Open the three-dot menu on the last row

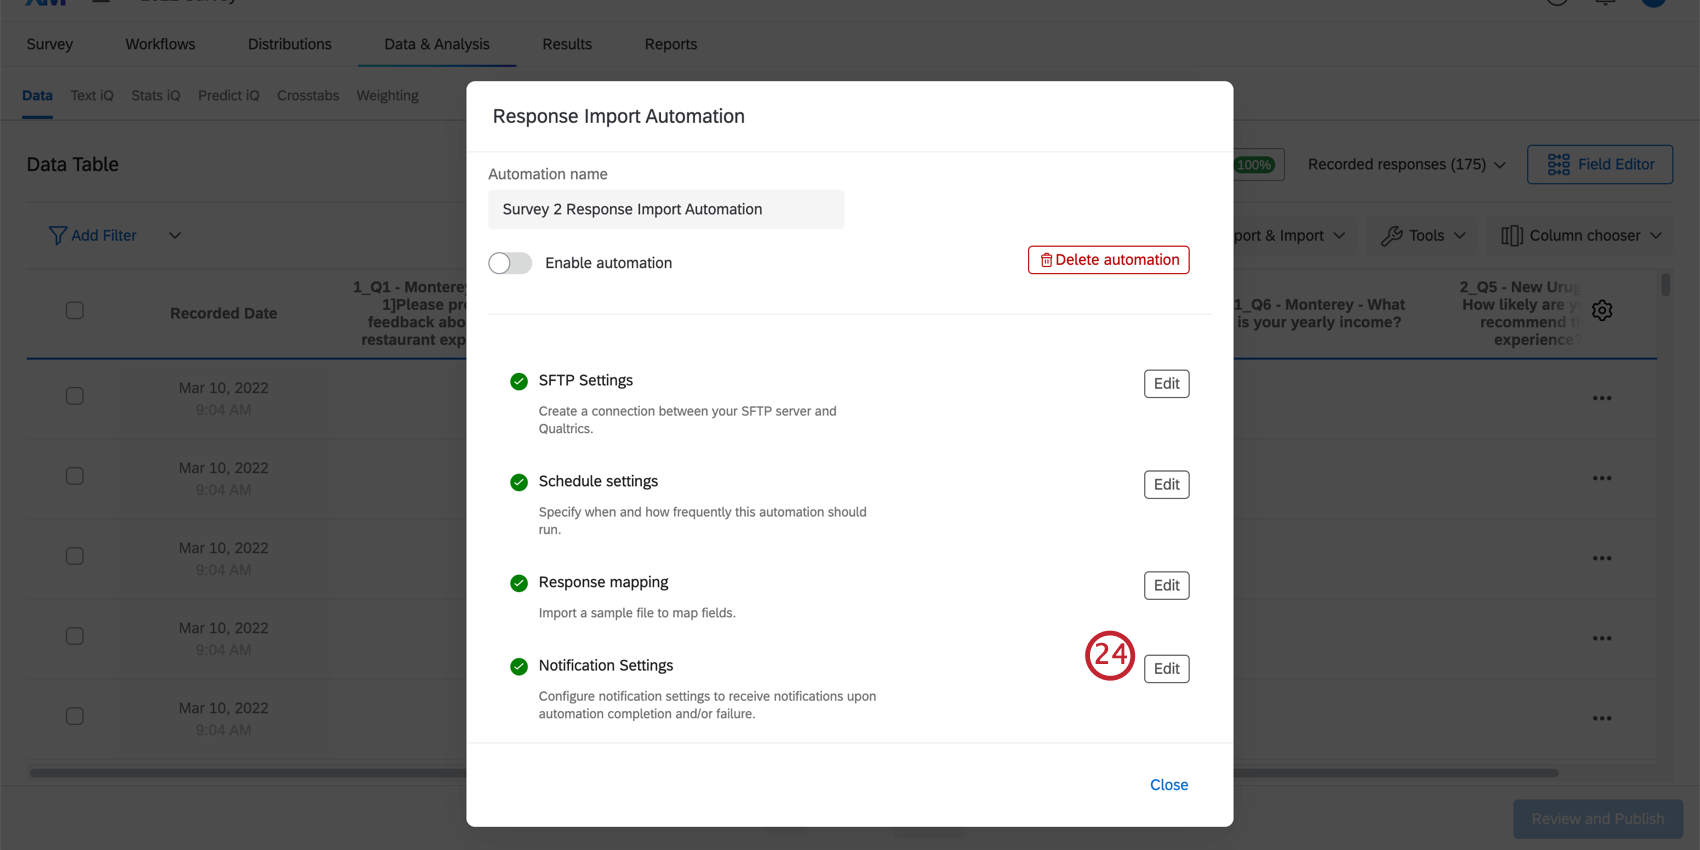[1602, 718]
